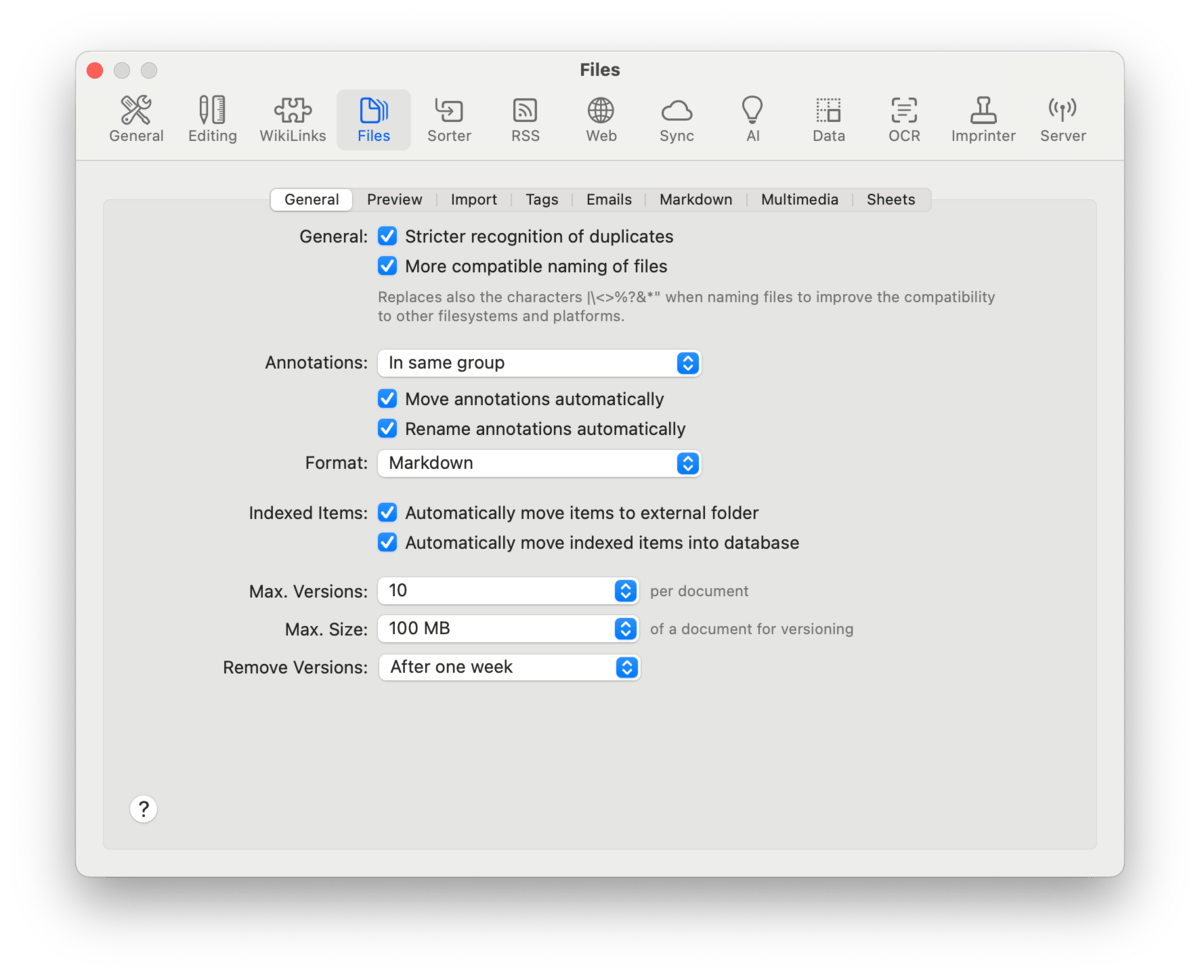Expand the Annotations location dropdown
The width and height of the screenshot is (1200, 977).
click(539, 363)
